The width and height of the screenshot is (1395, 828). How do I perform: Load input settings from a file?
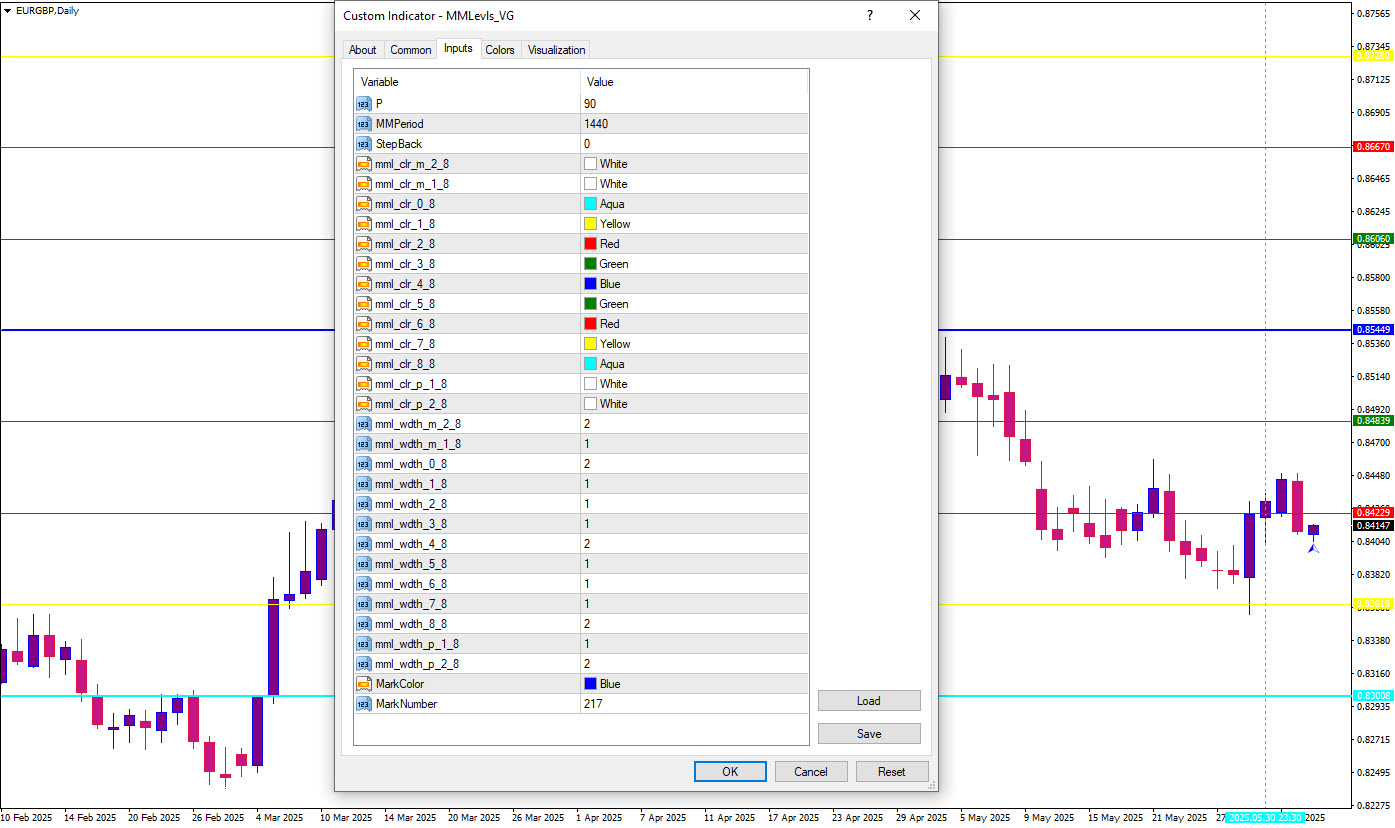tap(869, 701)
